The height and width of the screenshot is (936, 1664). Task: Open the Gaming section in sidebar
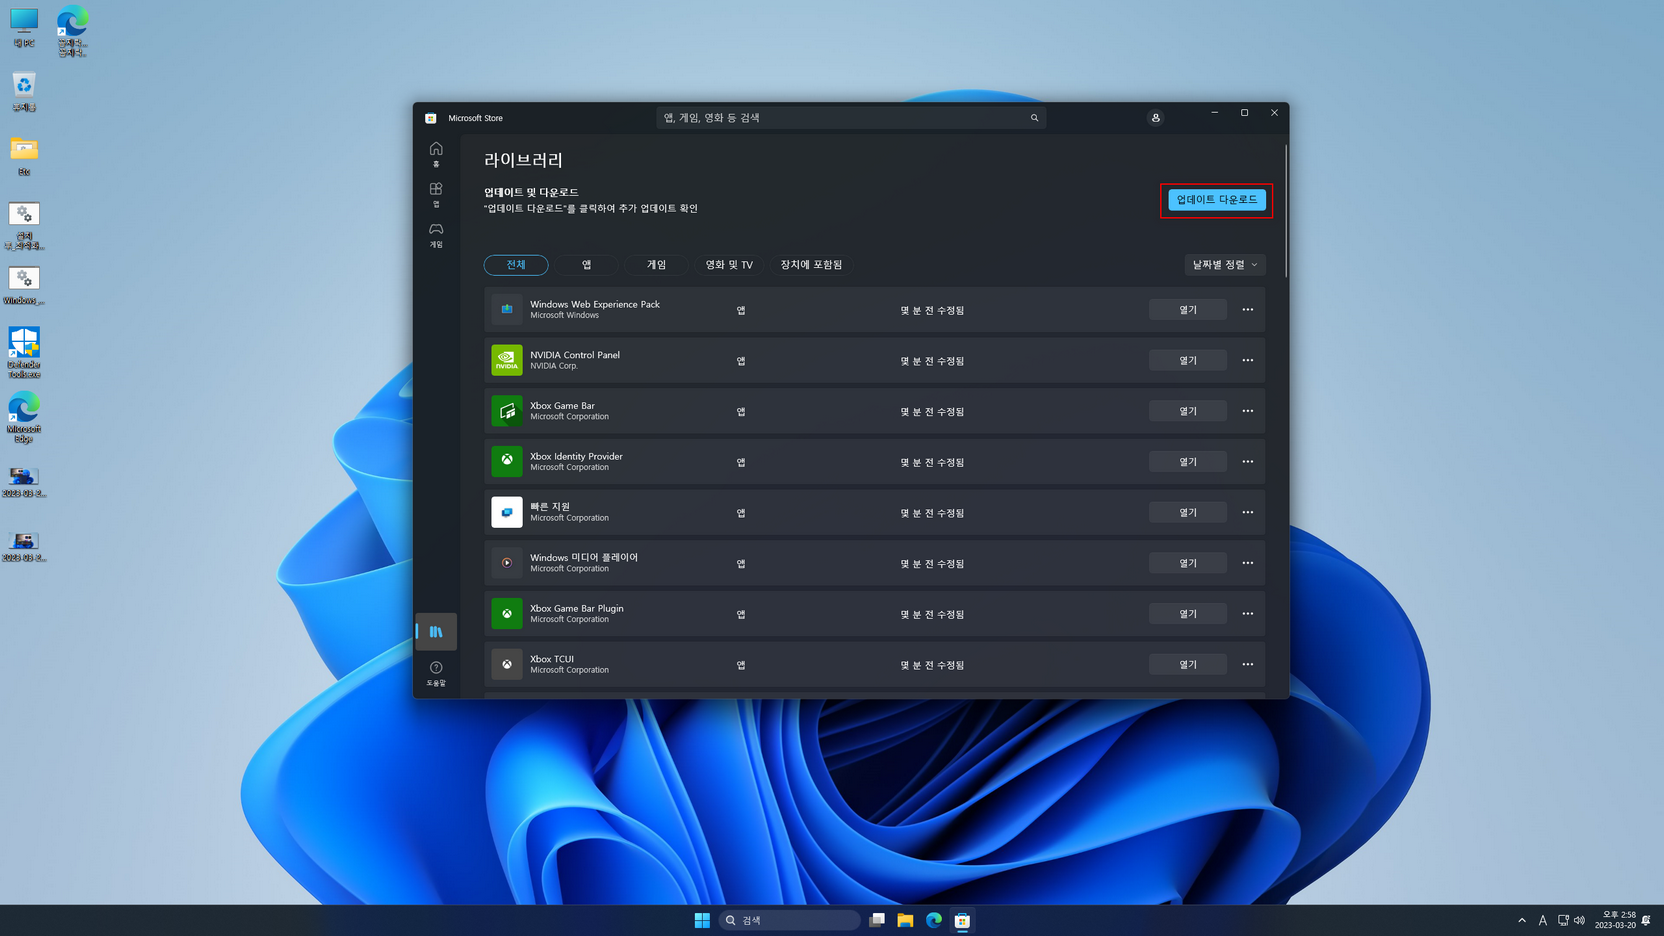(x=436, y=235)
